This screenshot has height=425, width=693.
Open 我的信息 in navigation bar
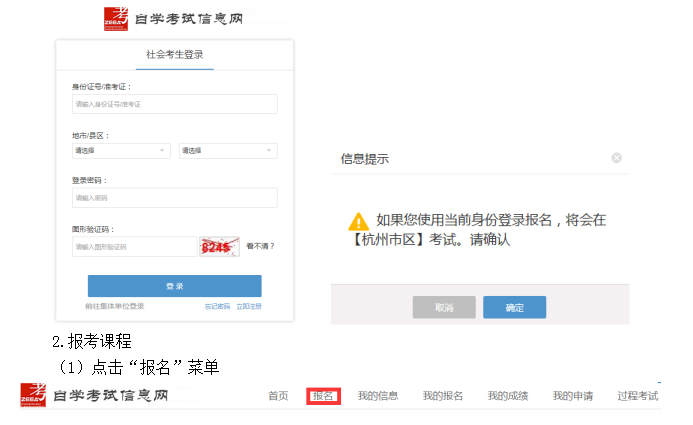378,396
